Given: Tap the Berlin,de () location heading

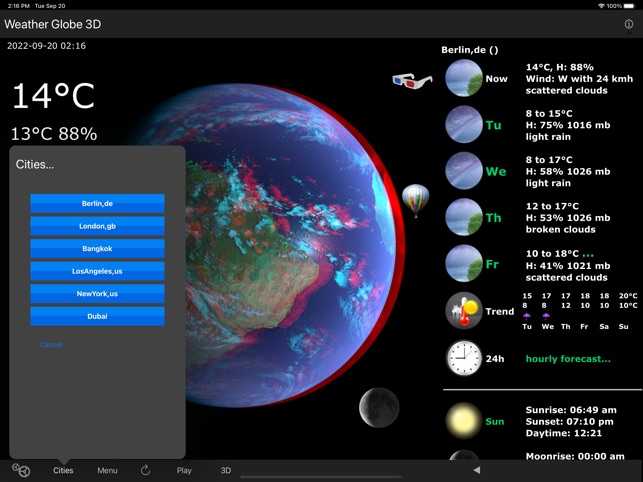Looking at the screenshot, I should click(470, 50).
